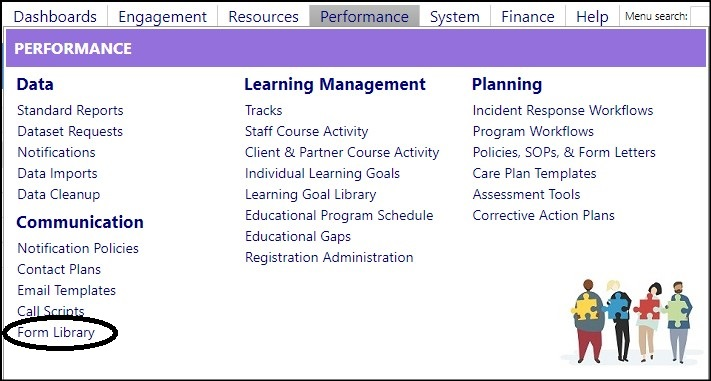Image resolution: width=711 pixels, height=381 pixels.
Task: Open the Dashboards menu
Action: click(55, 17)
